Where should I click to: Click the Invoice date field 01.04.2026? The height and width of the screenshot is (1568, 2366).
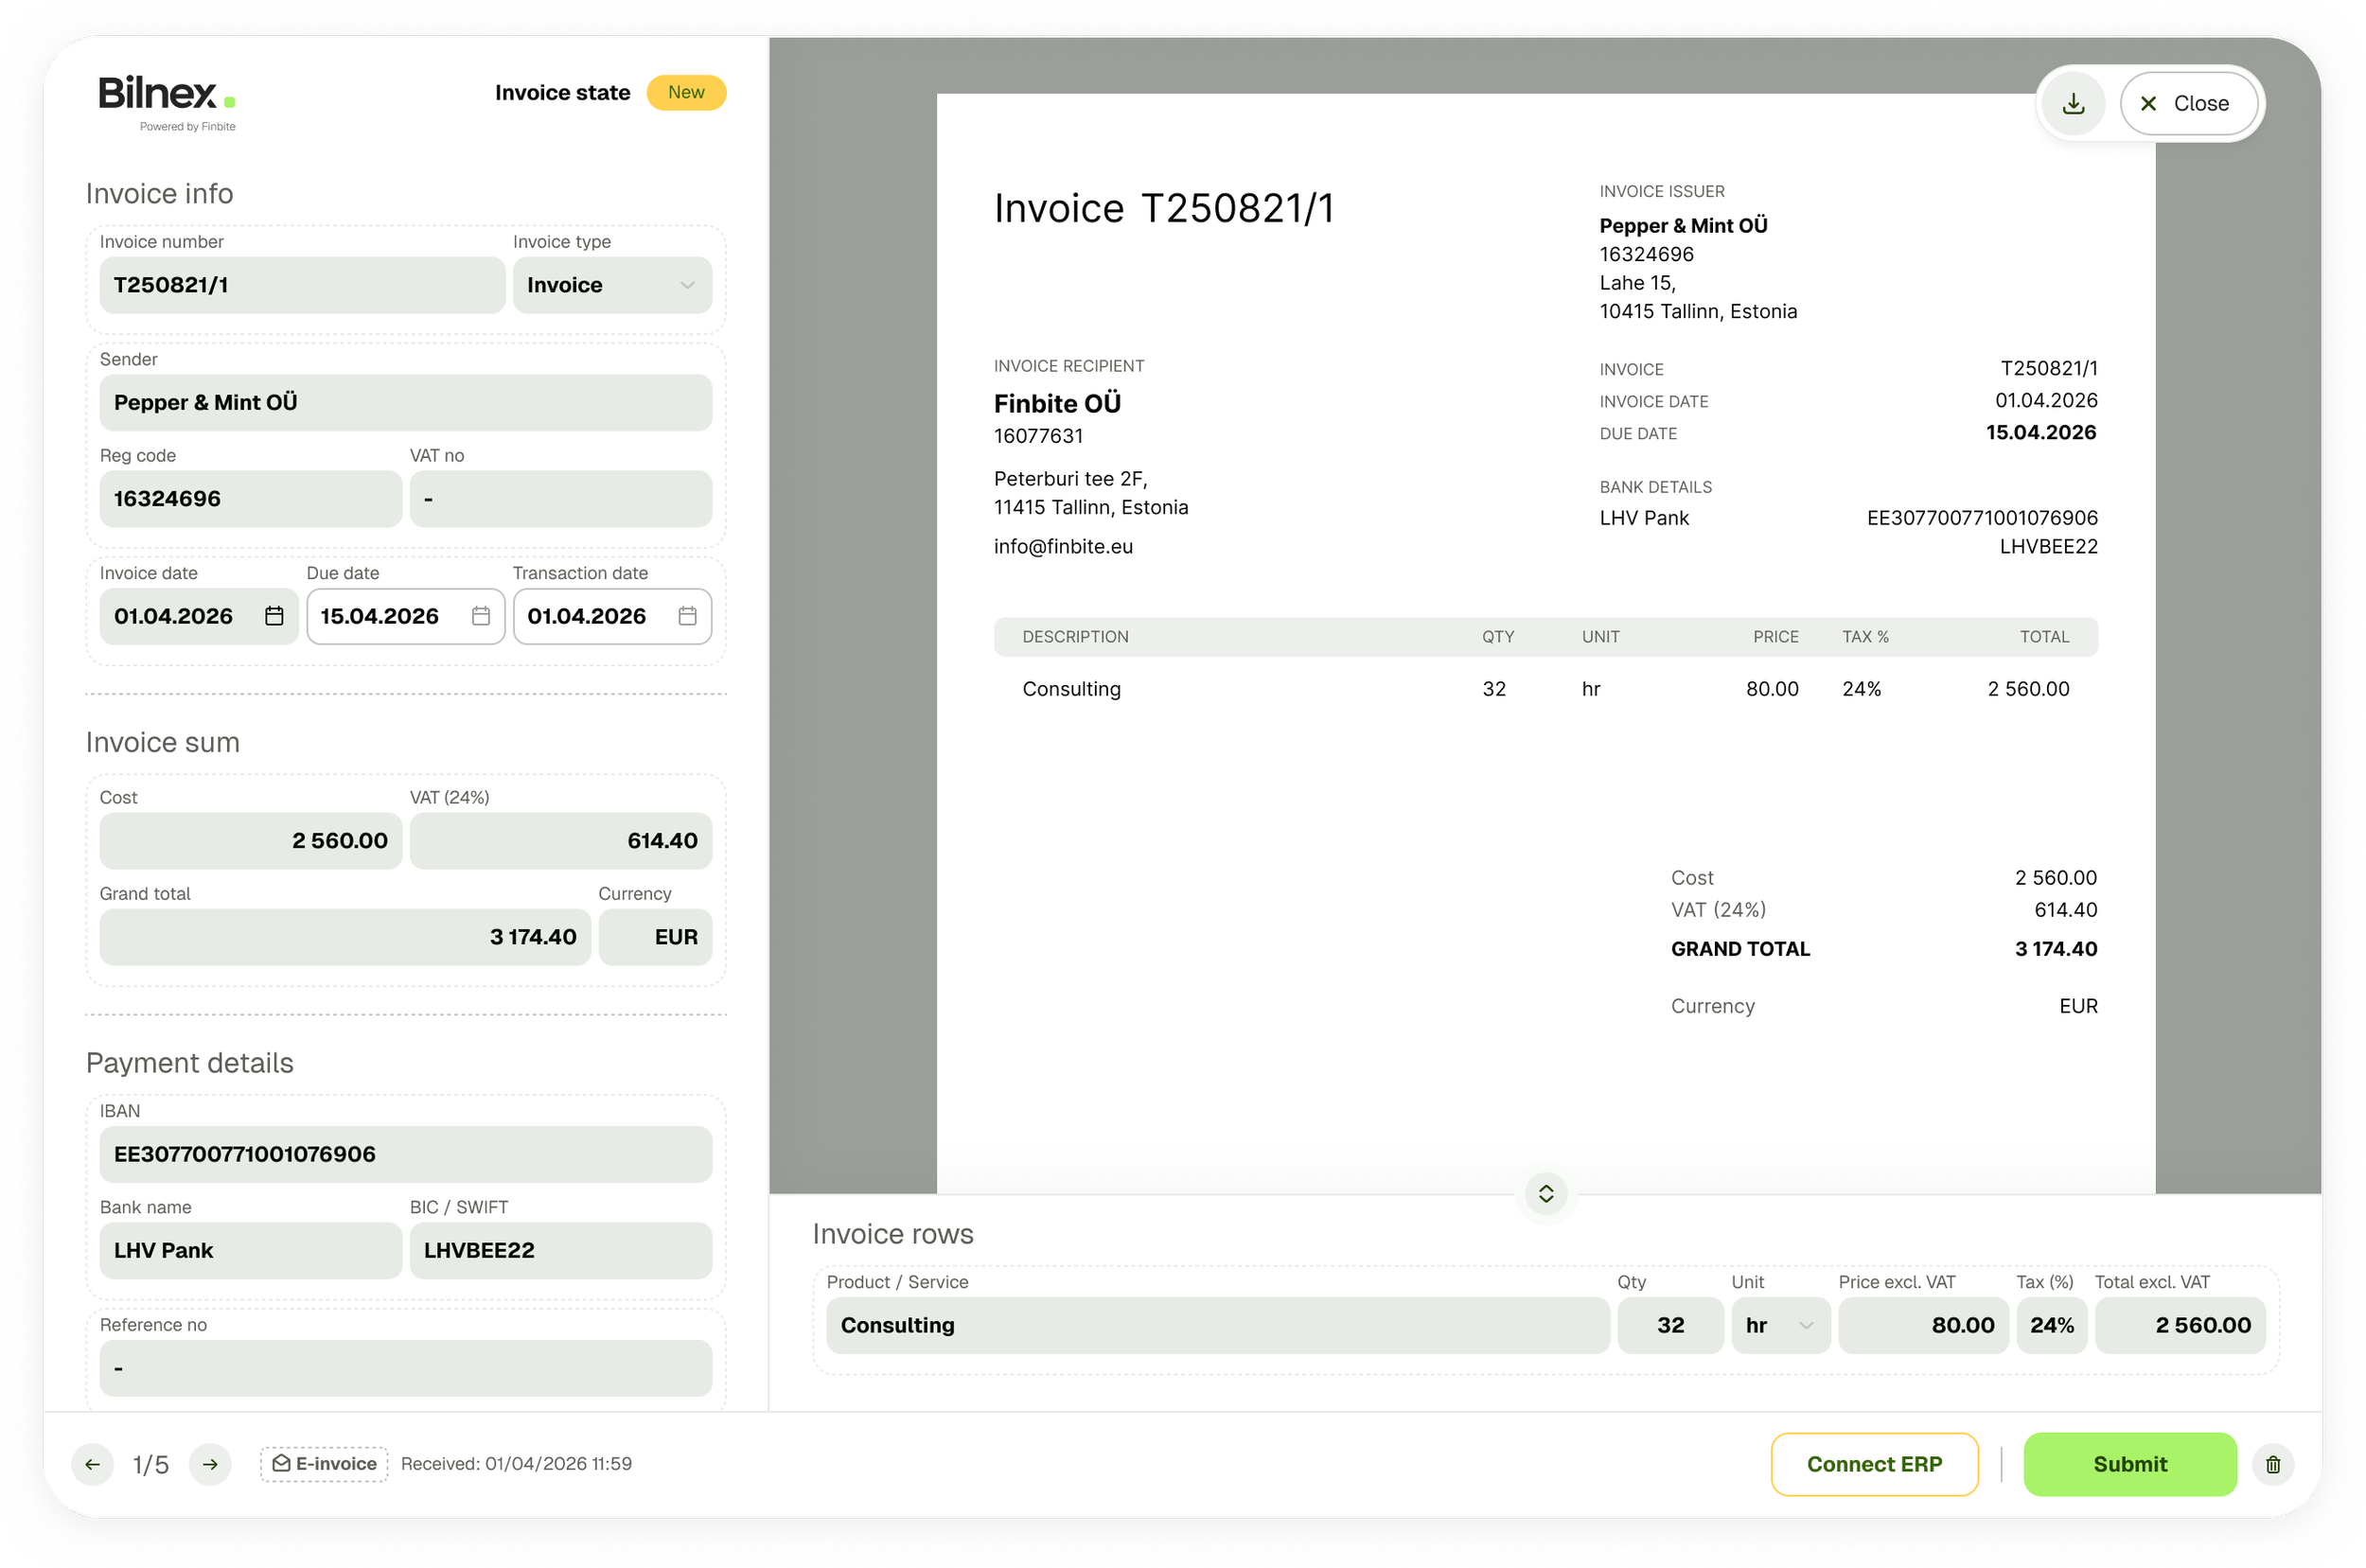tap(199, 616)
